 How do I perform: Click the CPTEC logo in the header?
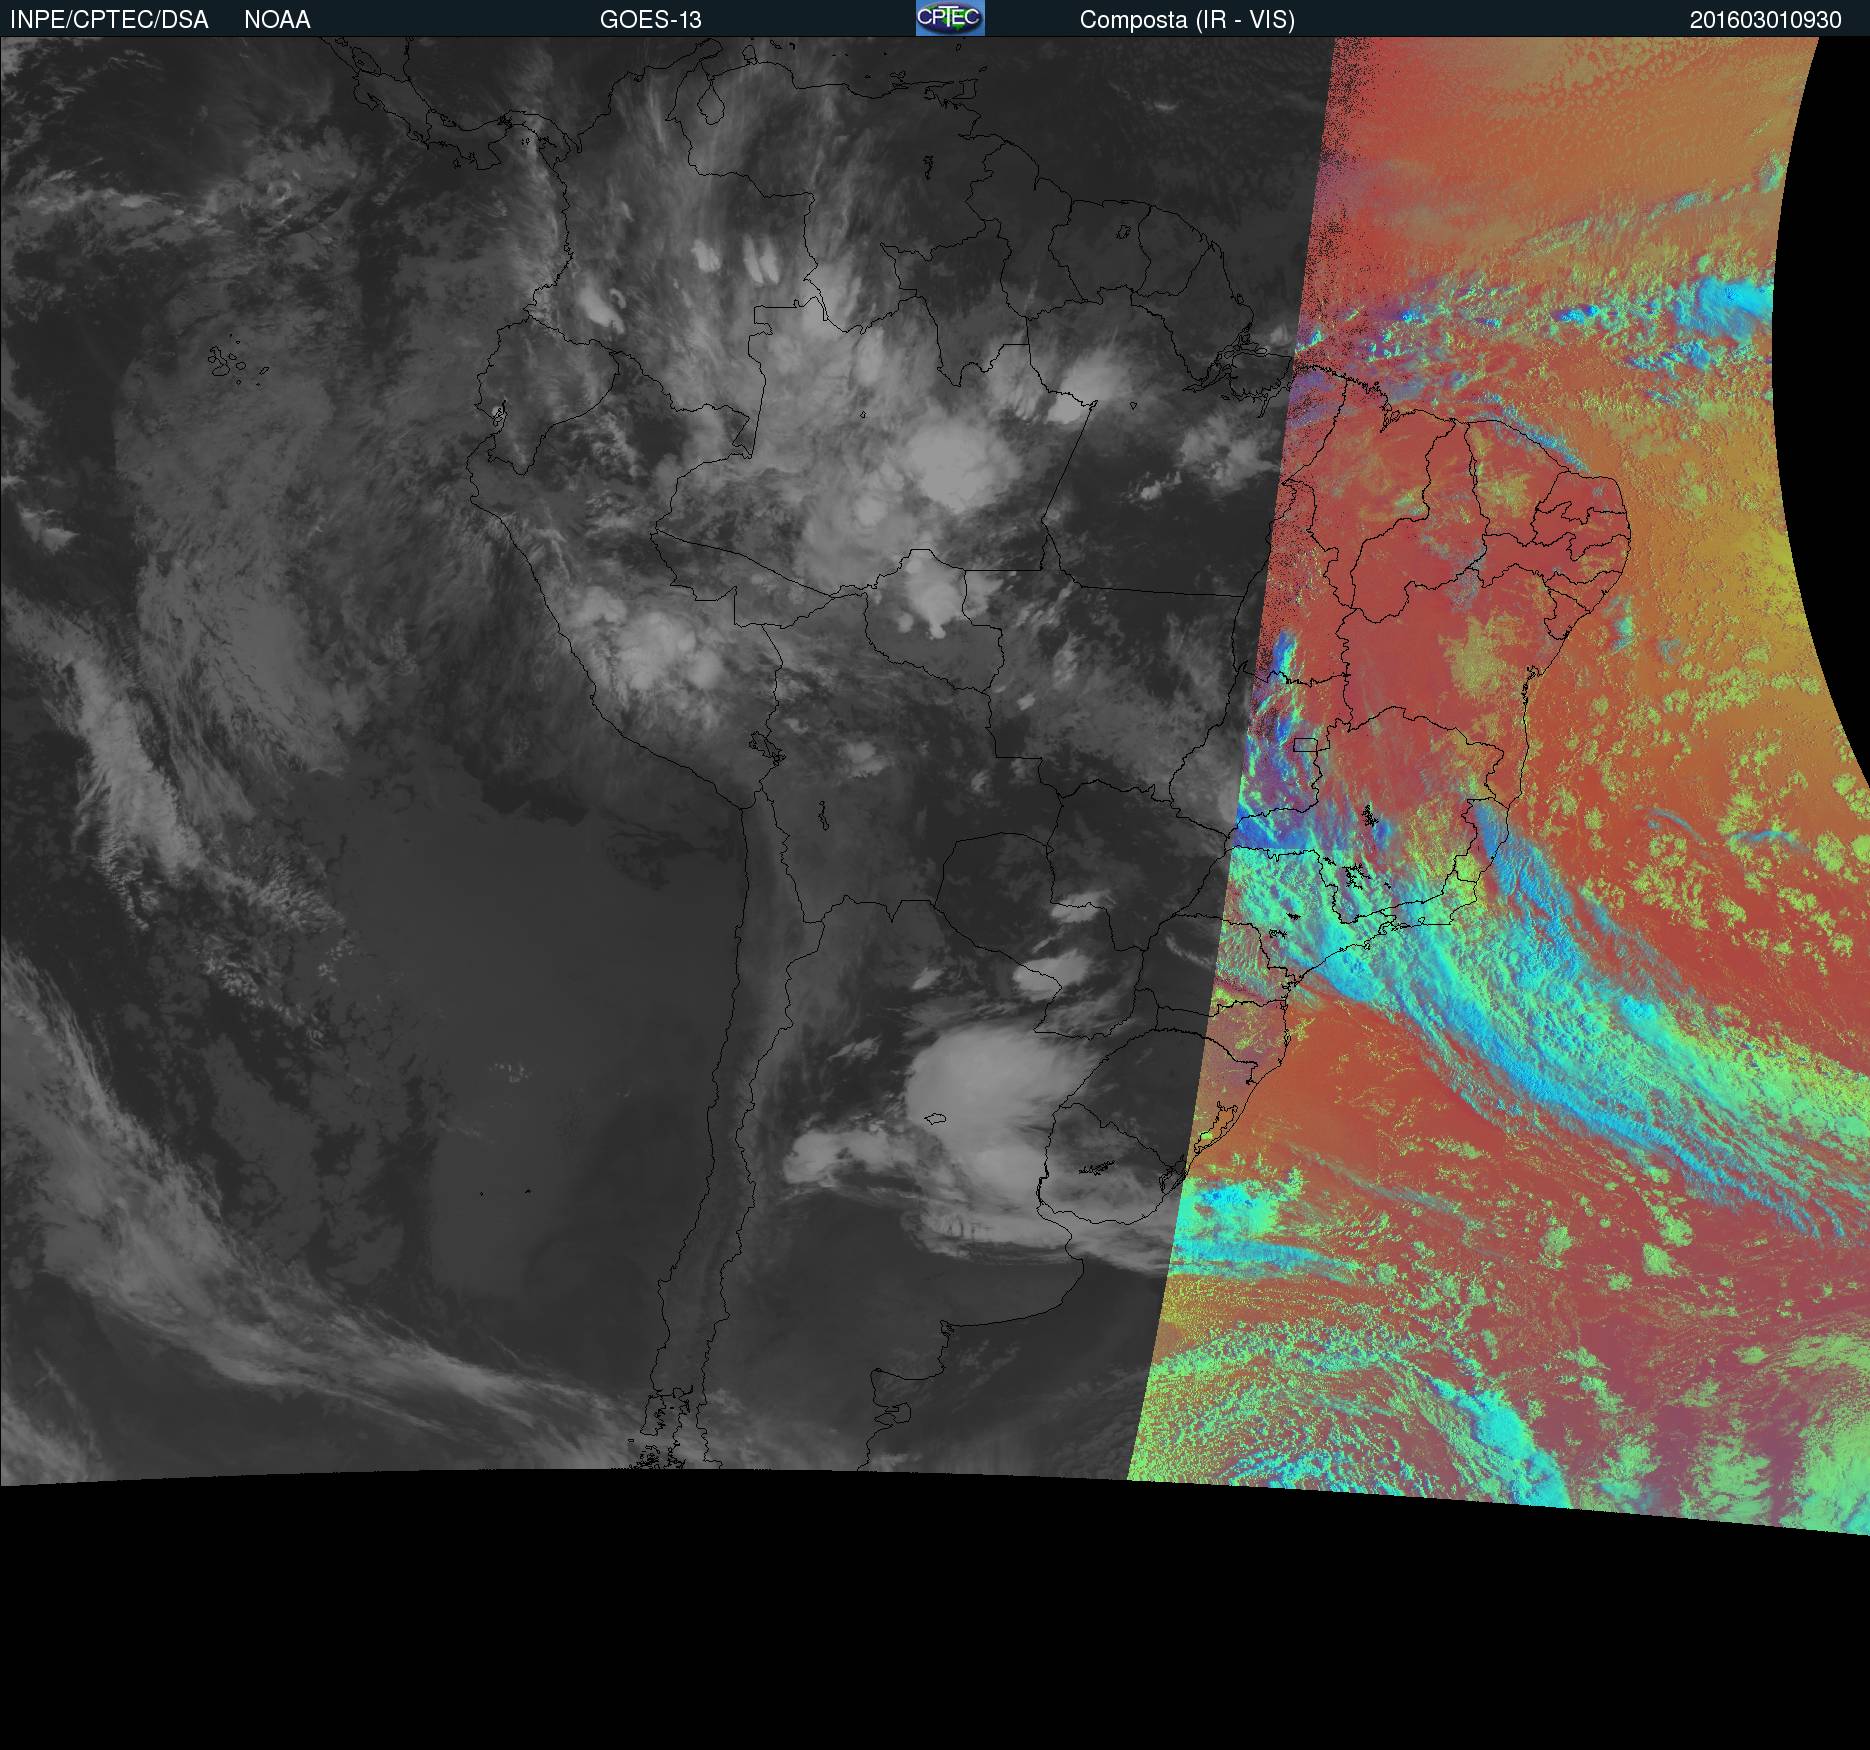950,18
